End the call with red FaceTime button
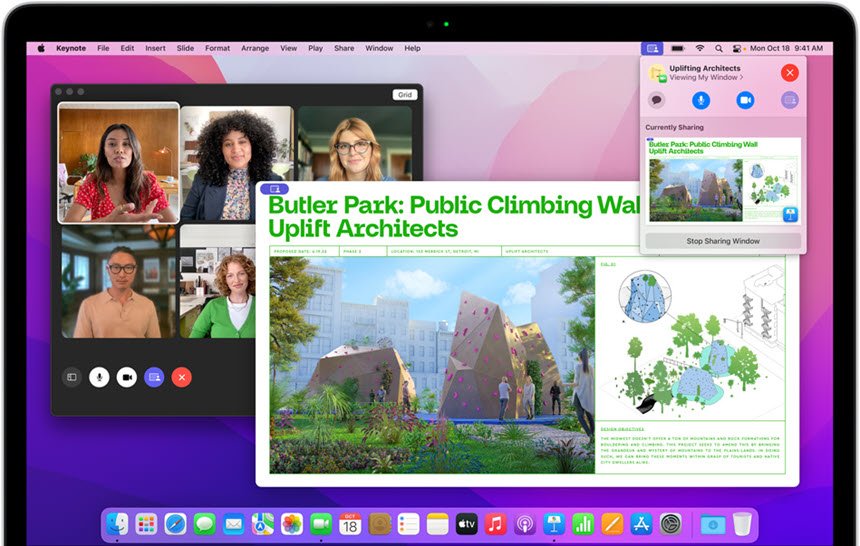860x546 pixels. pos(182,377)
